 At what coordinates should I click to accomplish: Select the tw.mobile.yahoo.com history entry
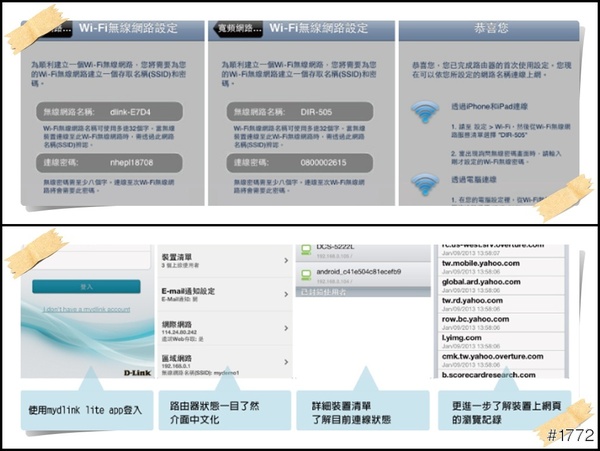pos(501,267)
